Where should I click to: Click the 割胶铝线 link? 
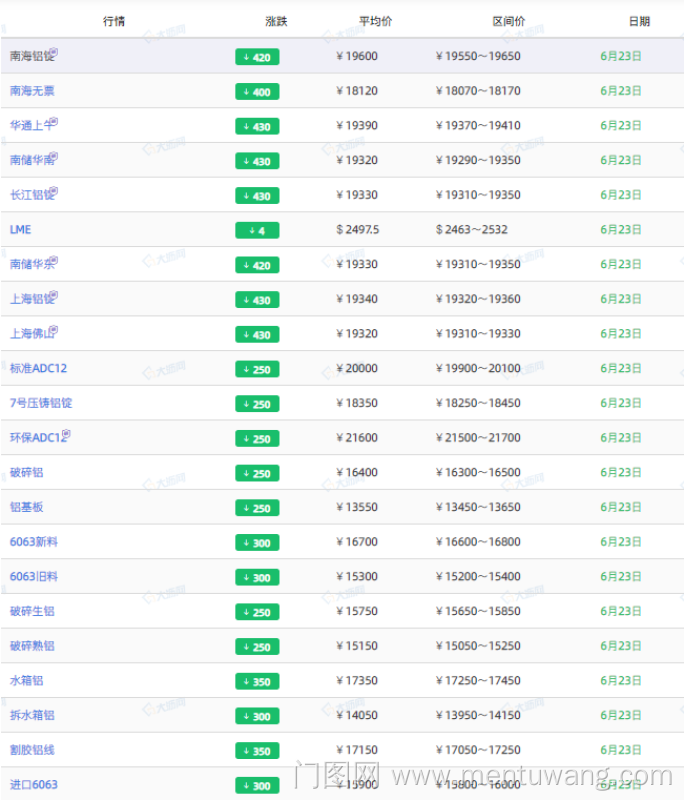tap(32, 749)
